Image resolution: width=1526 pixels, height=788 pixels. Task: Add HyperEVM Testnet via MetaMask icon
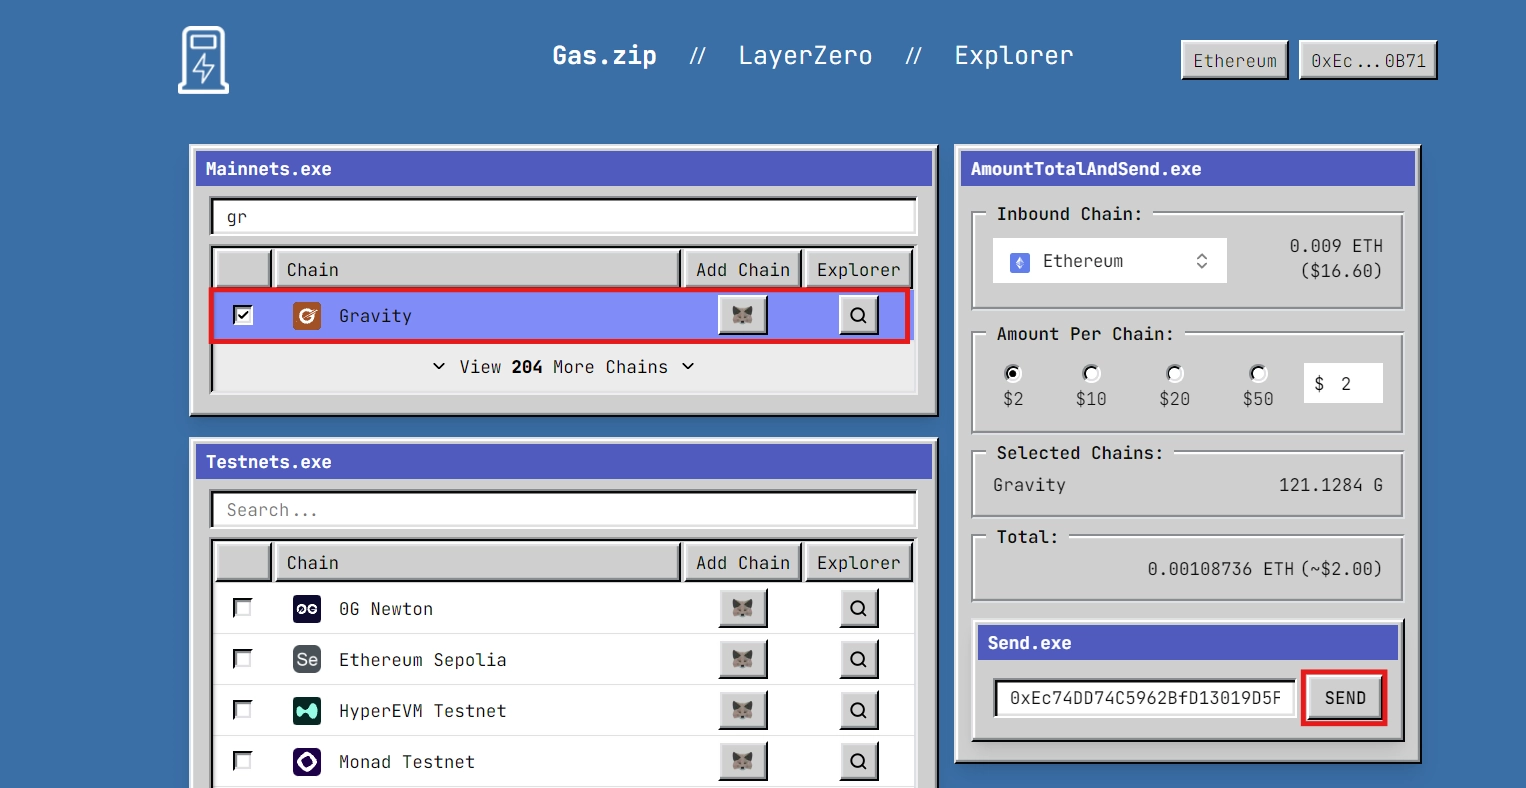click(742, 711)
